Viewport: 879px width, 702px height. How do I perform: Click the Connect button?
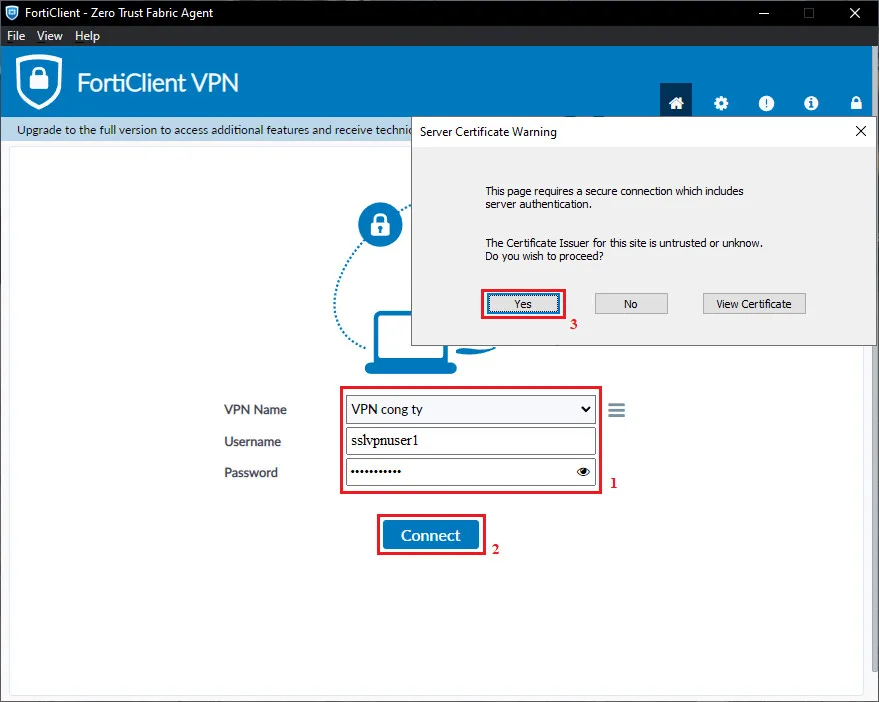click(431, 535)
